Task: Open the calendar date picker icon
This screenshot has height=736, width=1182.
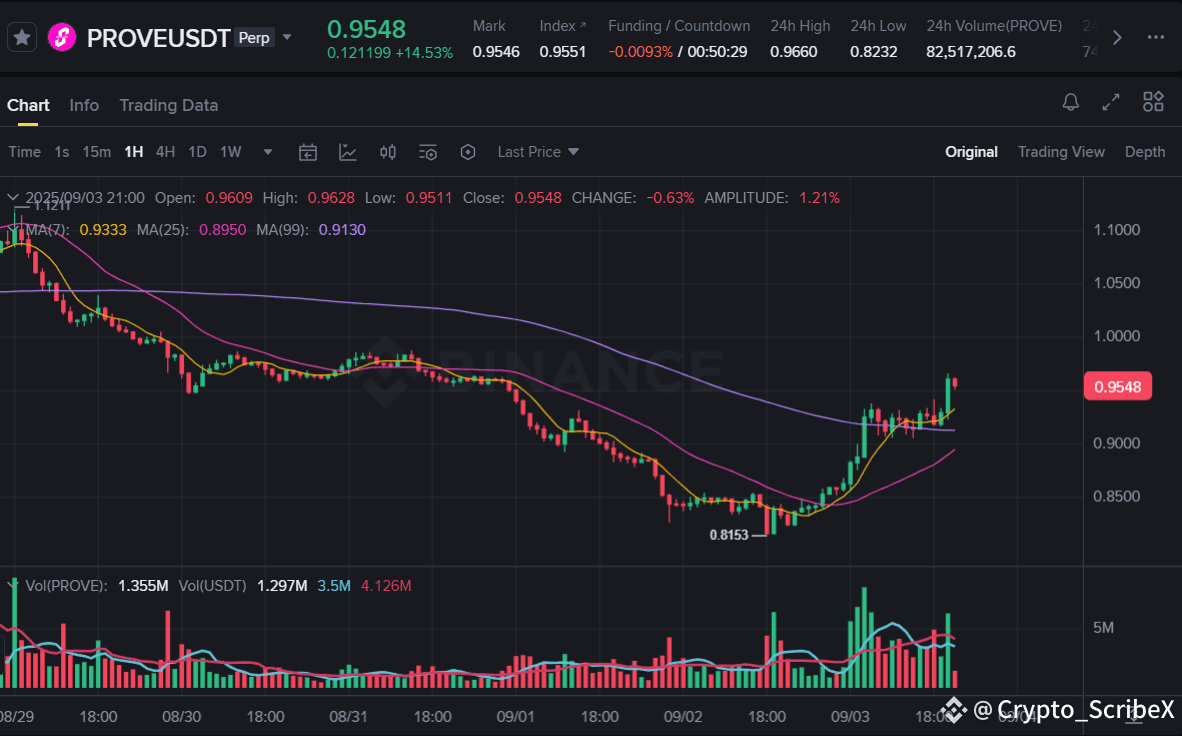Action: (x=308, y=152)
